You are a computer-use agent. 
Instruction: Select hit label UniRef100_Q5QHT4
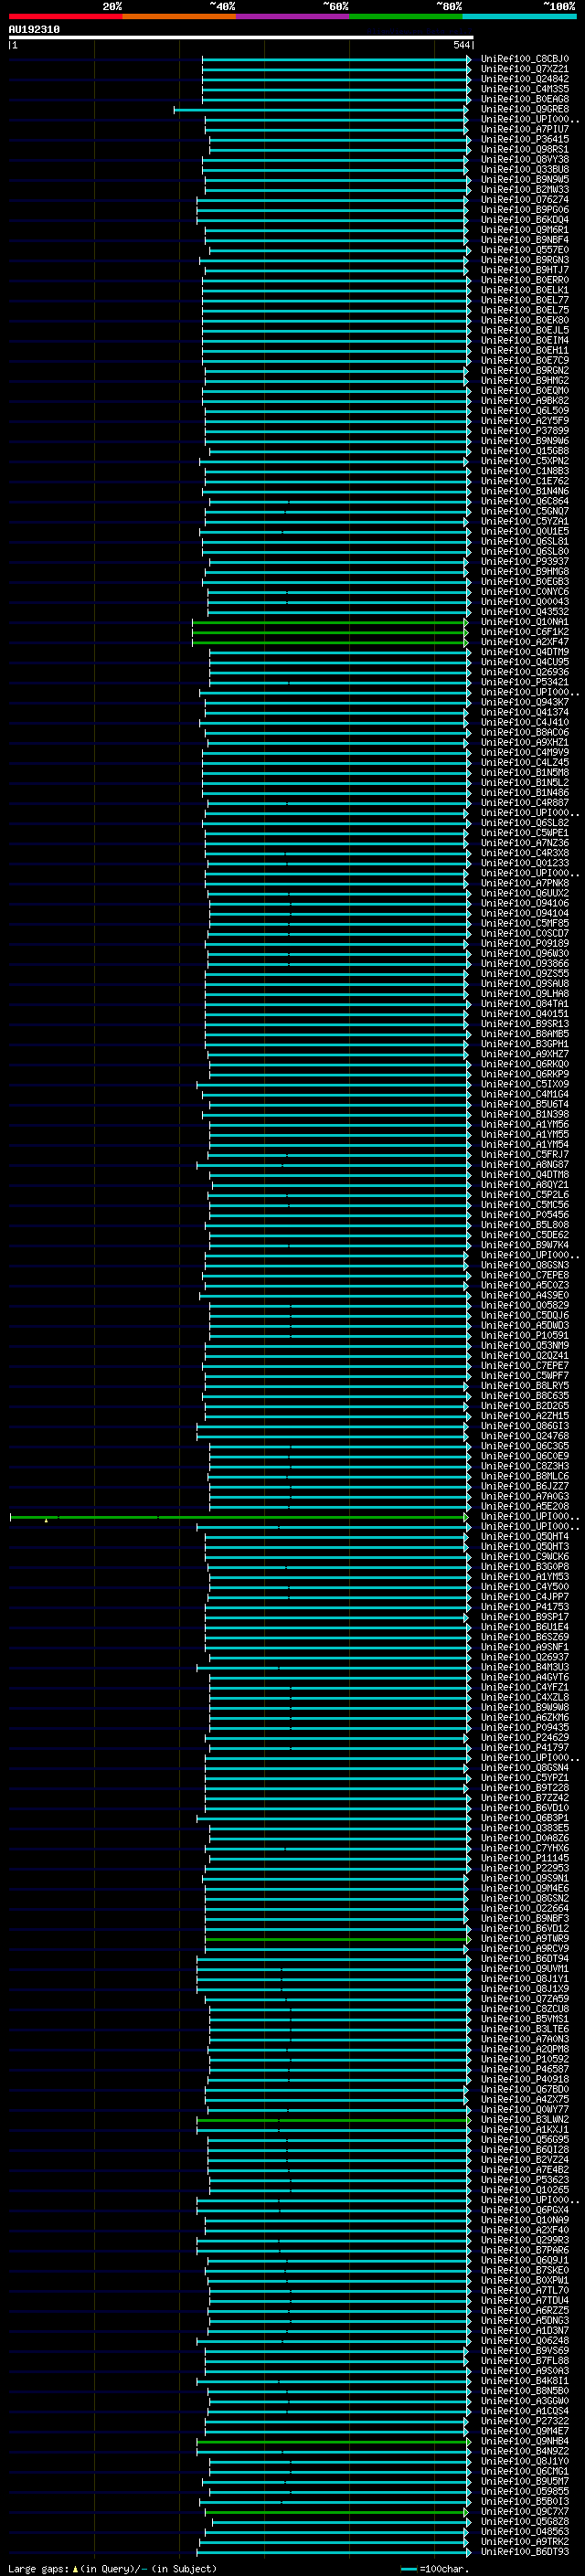point(525,1535)
